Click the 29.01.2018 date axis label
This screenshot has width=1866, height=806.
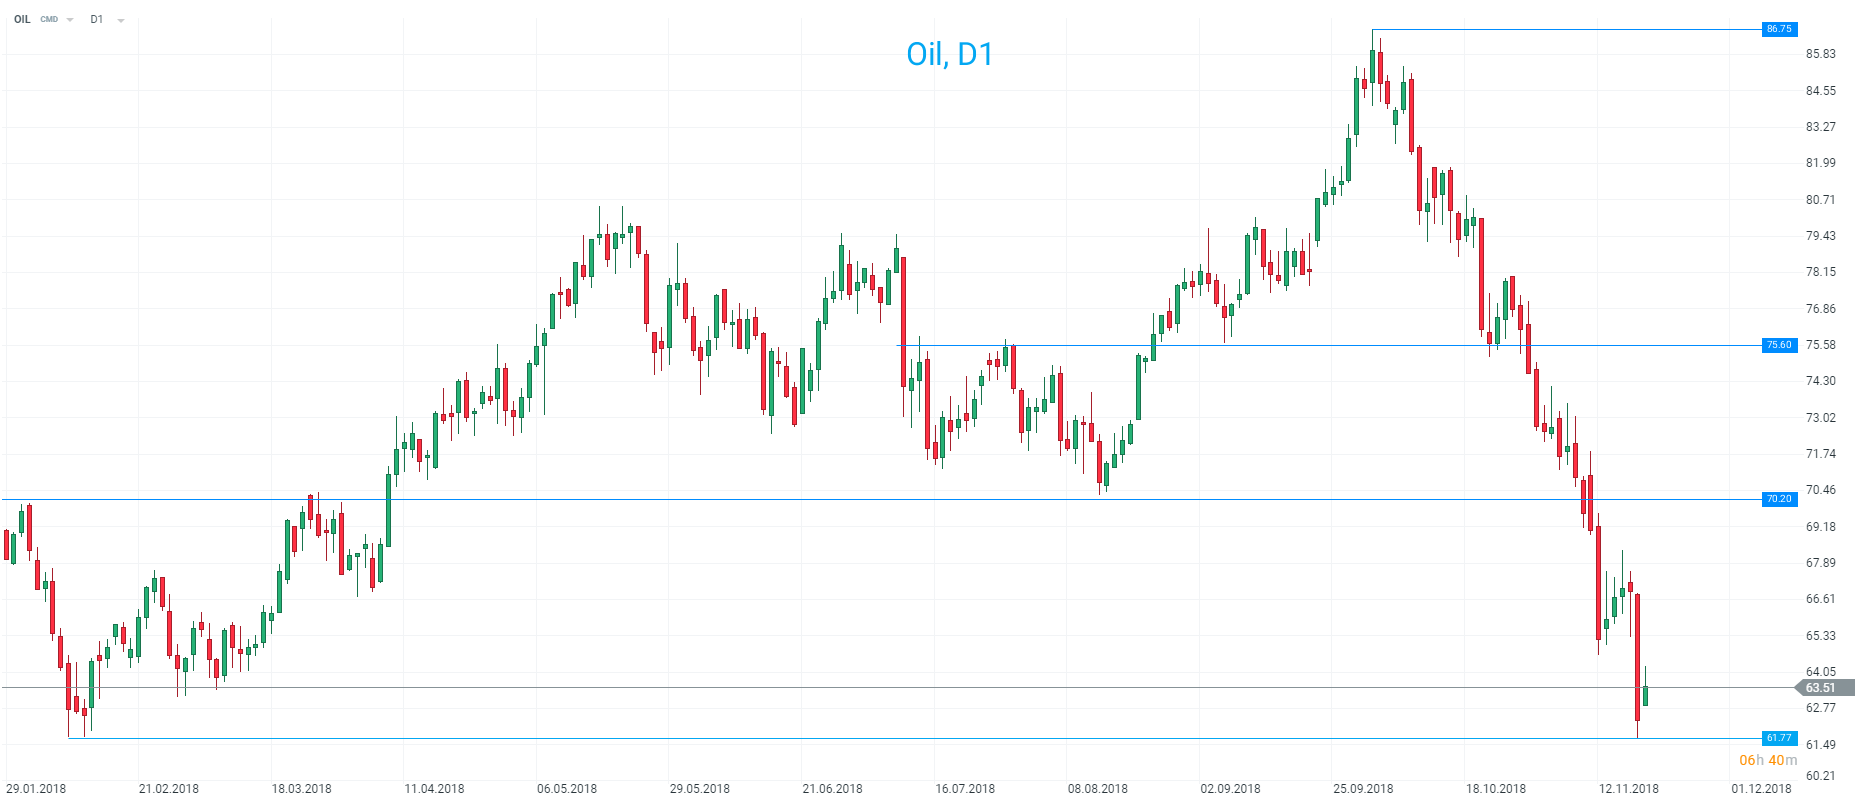[36, 789]
